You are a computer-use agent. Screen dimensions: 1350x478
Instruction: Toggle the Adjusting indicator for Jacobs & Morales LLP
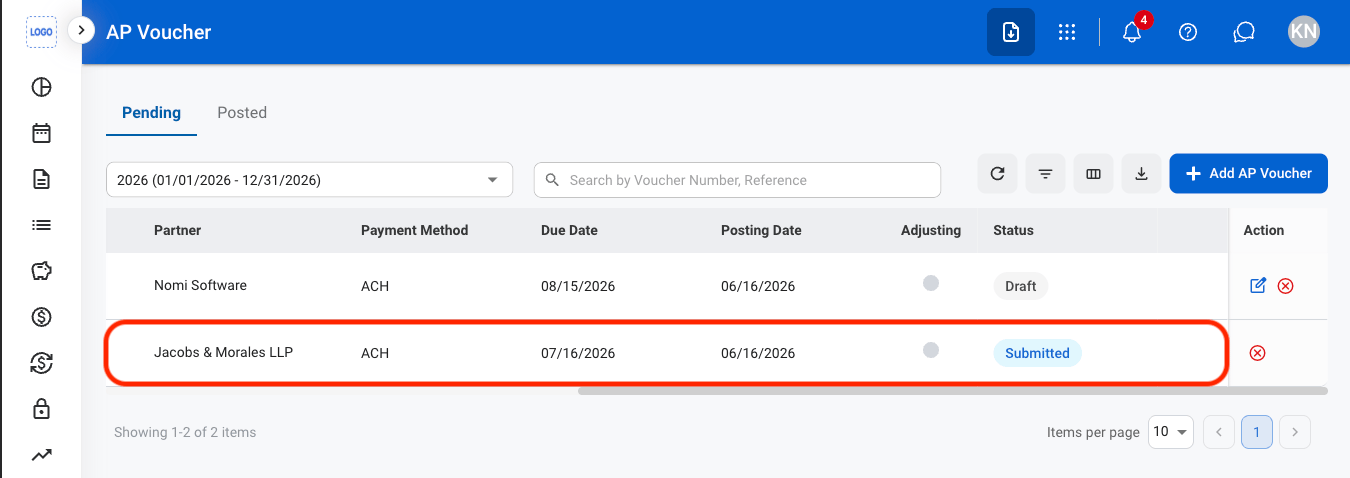pyautogui.click(x=931, y=350)
